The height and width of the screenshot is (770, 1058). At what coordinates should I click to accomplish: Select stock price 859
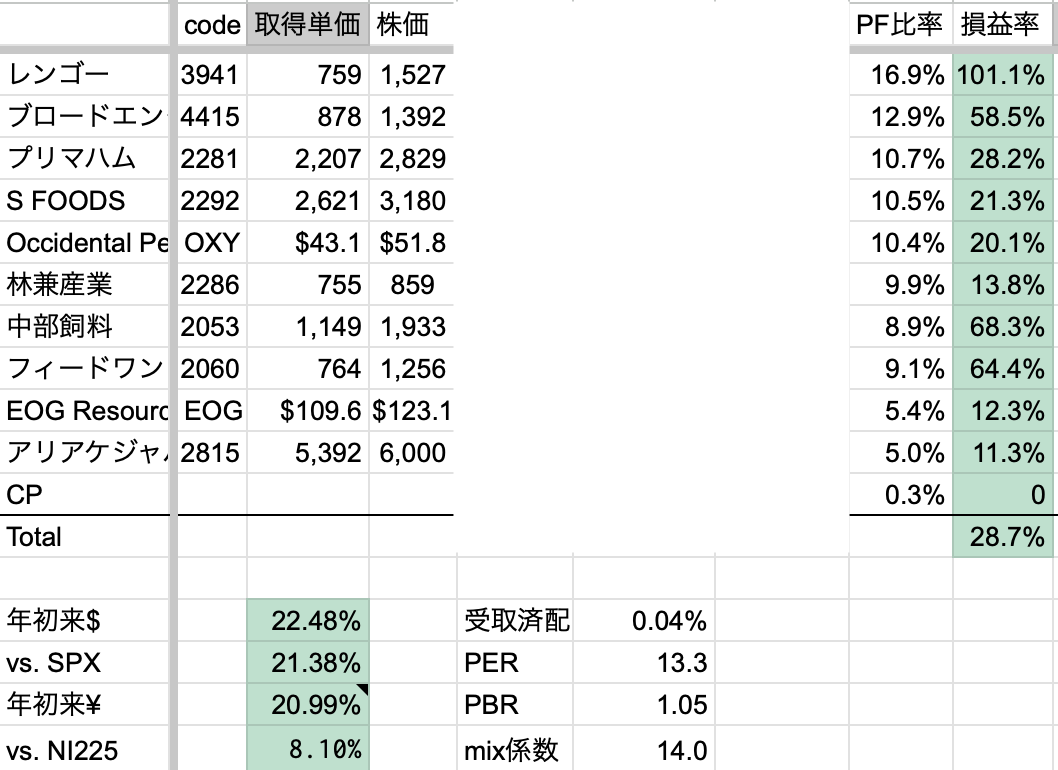pyautogui.click(x=411, y=284)
